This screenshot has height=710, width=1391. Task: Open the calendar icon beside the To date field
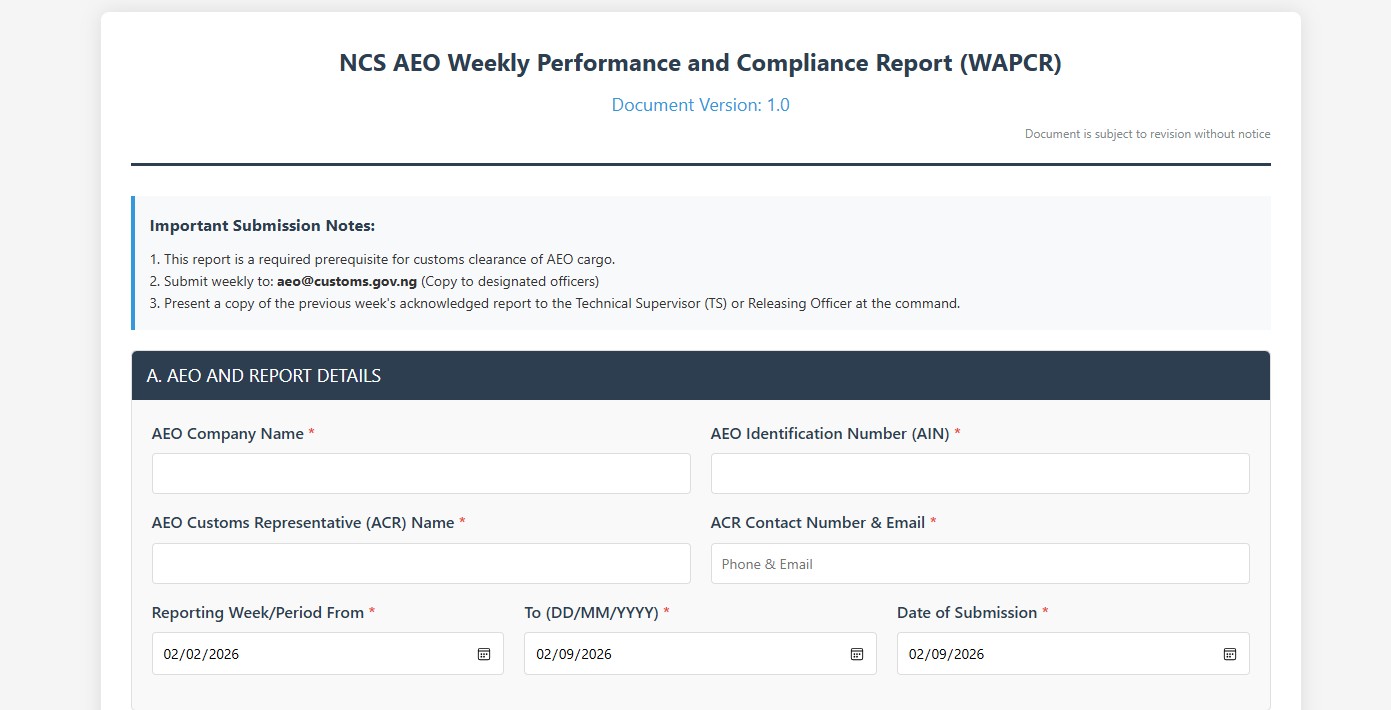tap(856, 653)
